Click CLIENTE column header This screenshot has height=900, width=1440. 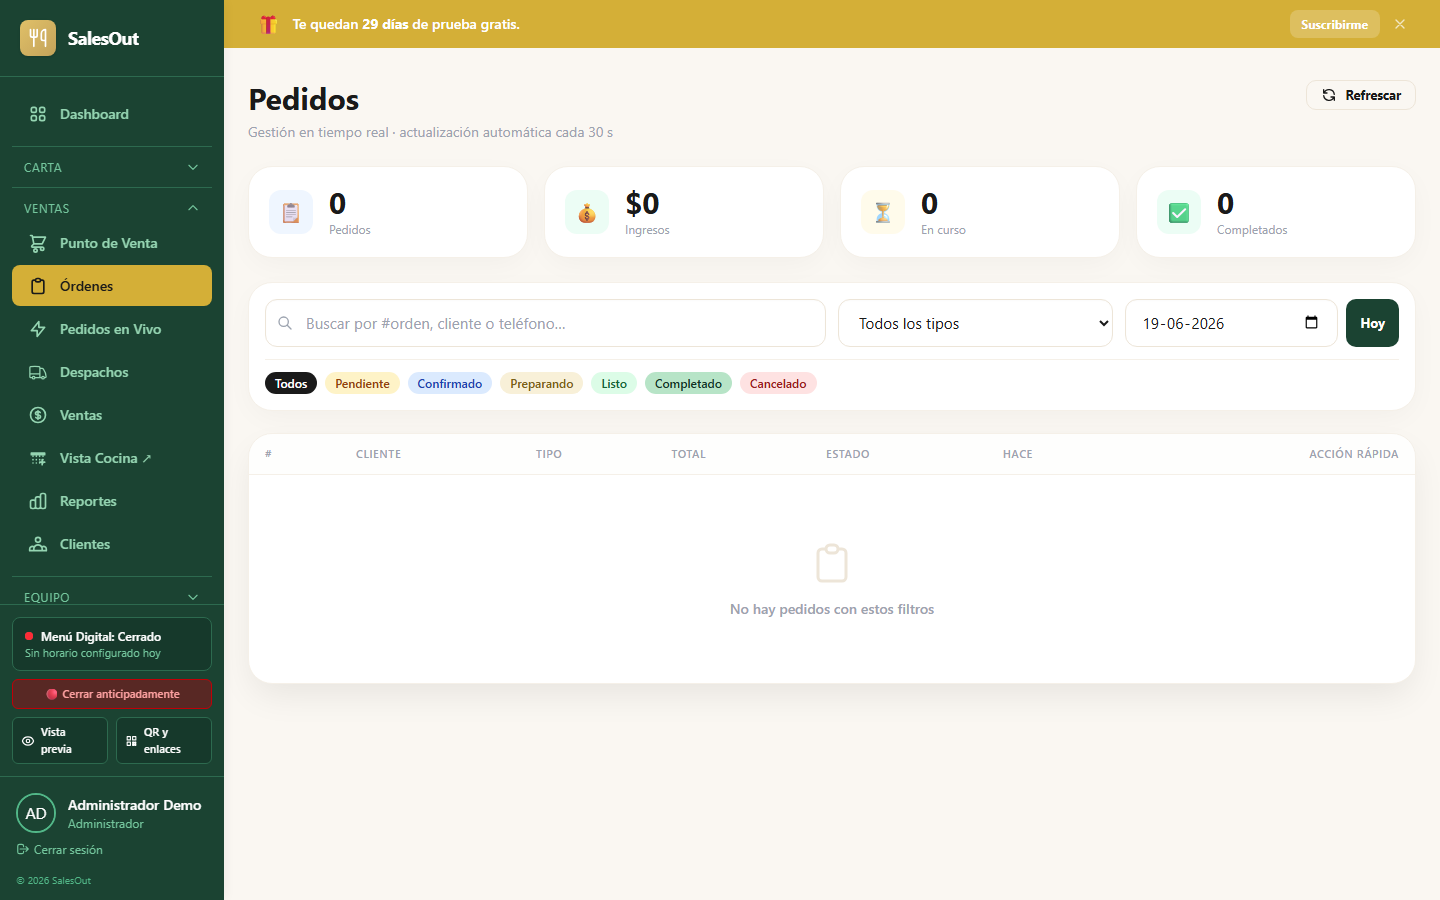pyautogui.click(x=378, y=454)
